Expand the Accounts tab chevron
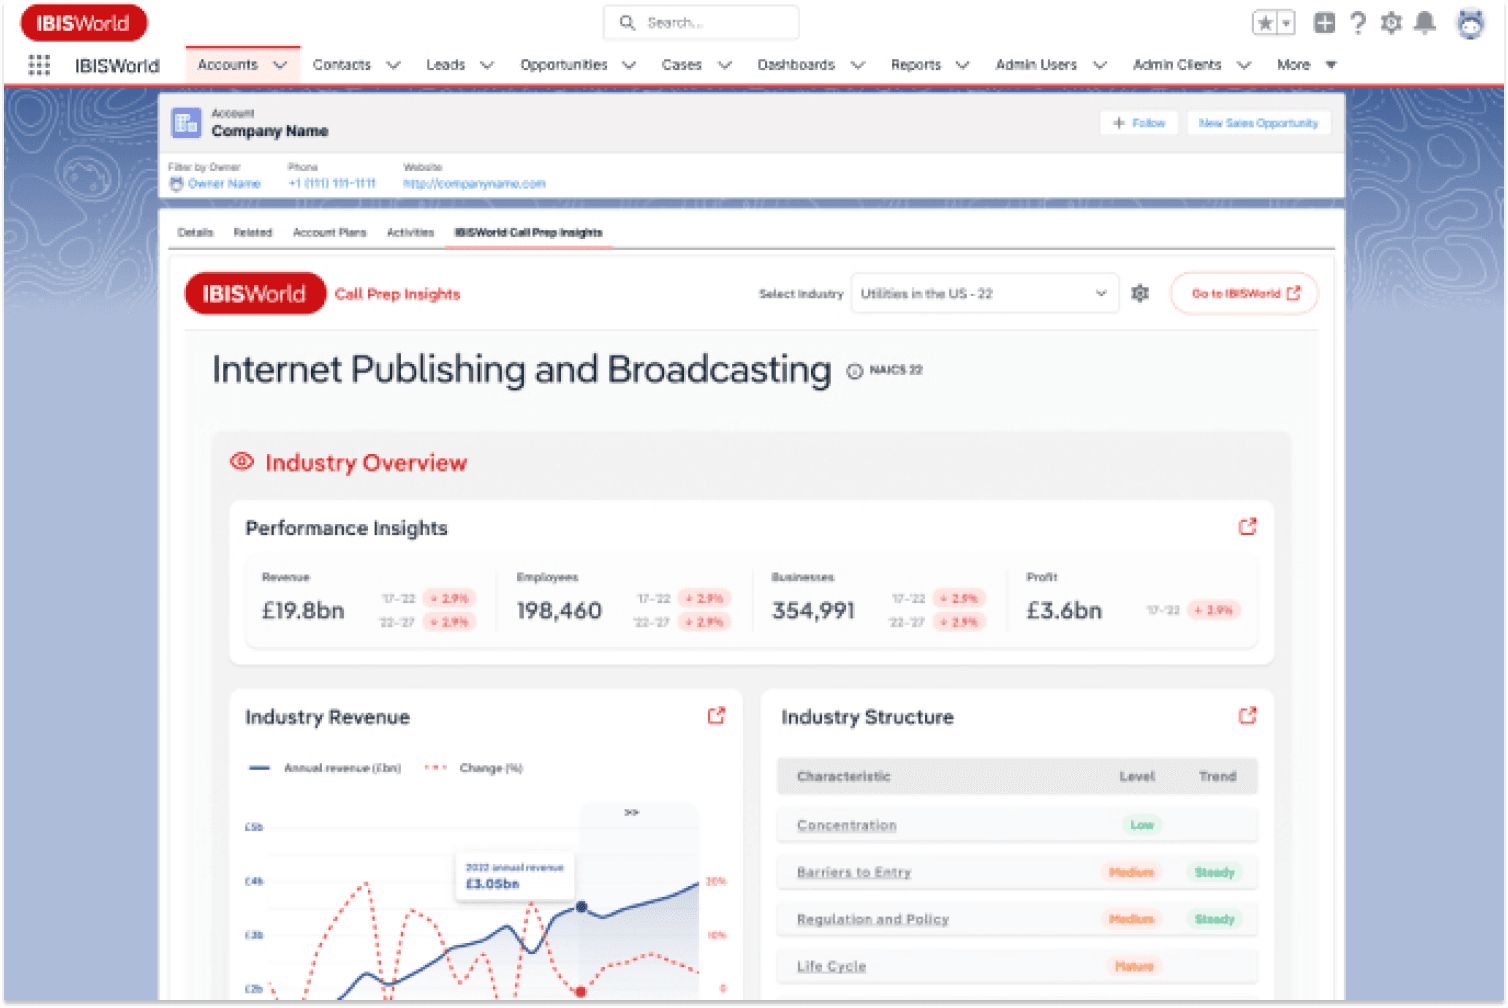This screenshot has height=1008, width=1508. pyautogui.click(x=280, y=65)
